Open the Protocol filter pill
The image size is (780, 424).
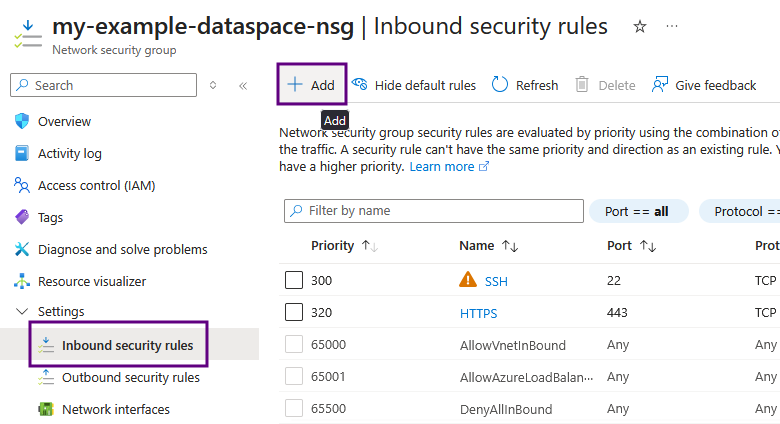point(740,212)
